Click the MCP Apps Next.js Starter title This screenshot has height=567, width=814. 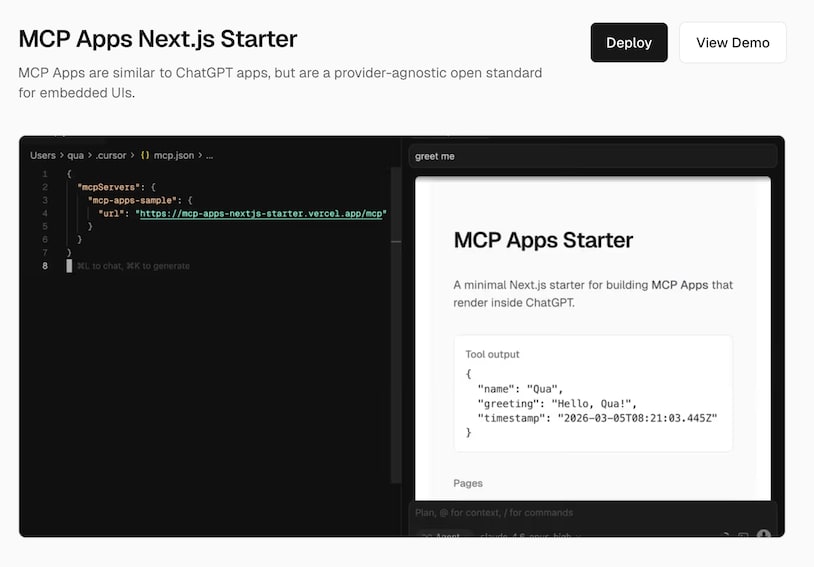(x=158, y=39)
